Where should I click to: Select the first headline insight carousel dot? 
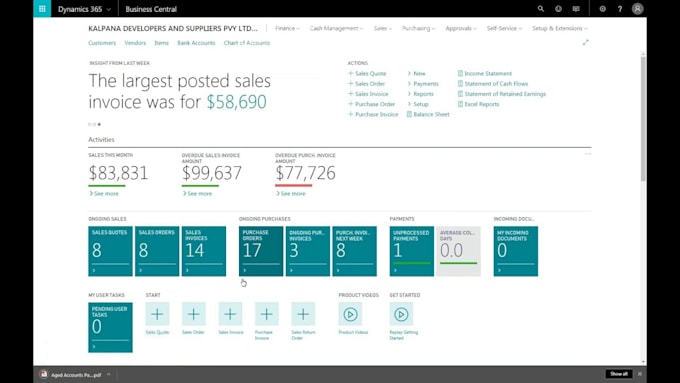tap(90, 124)
